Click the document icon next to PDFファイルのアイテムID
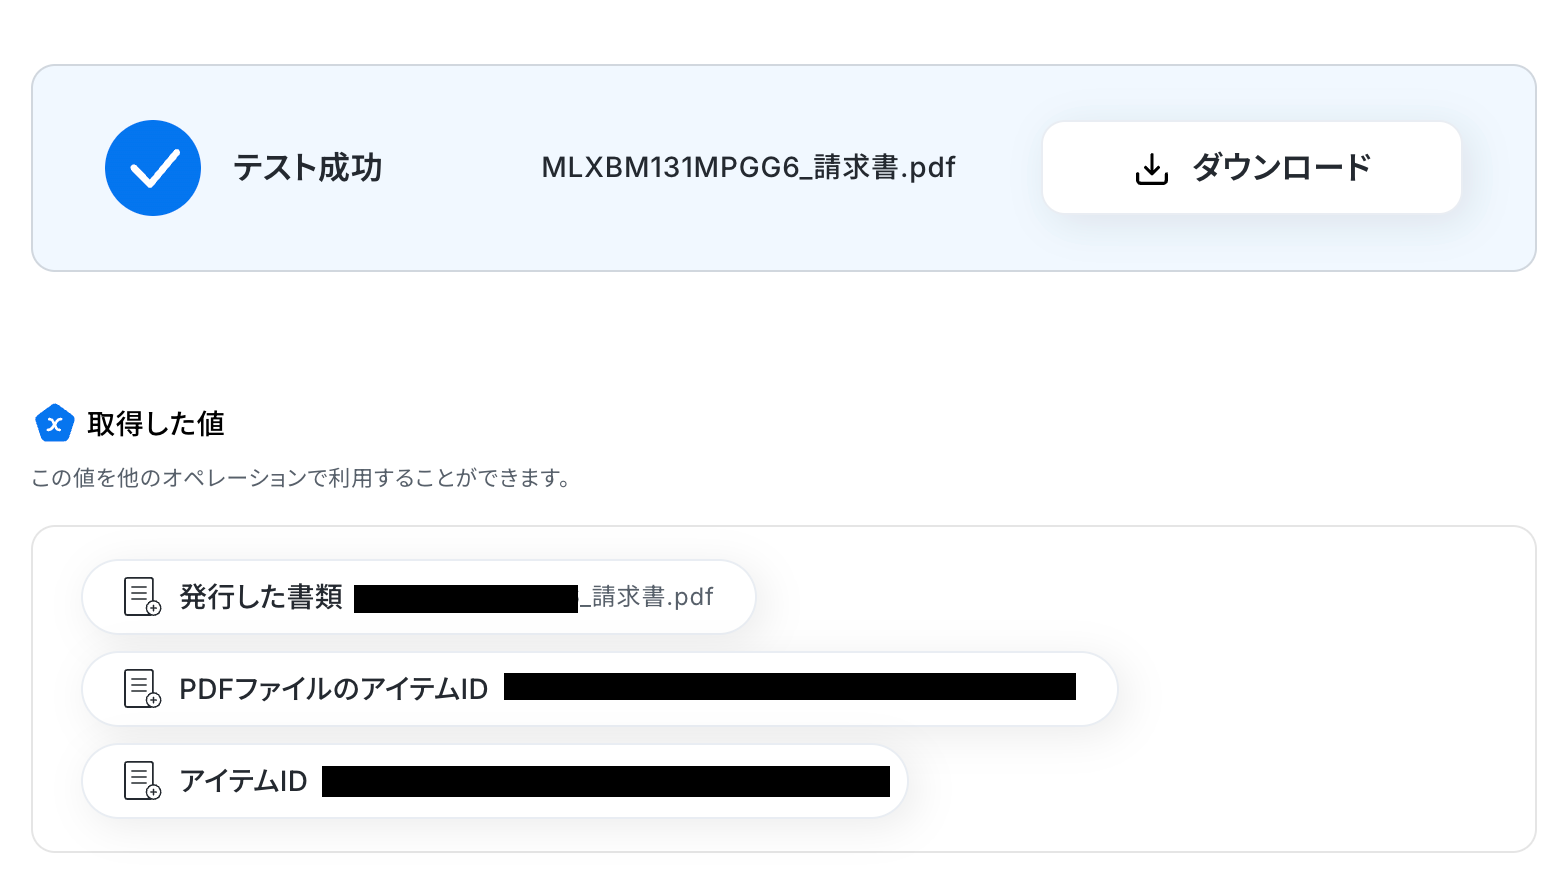 (x=142, y=689)
